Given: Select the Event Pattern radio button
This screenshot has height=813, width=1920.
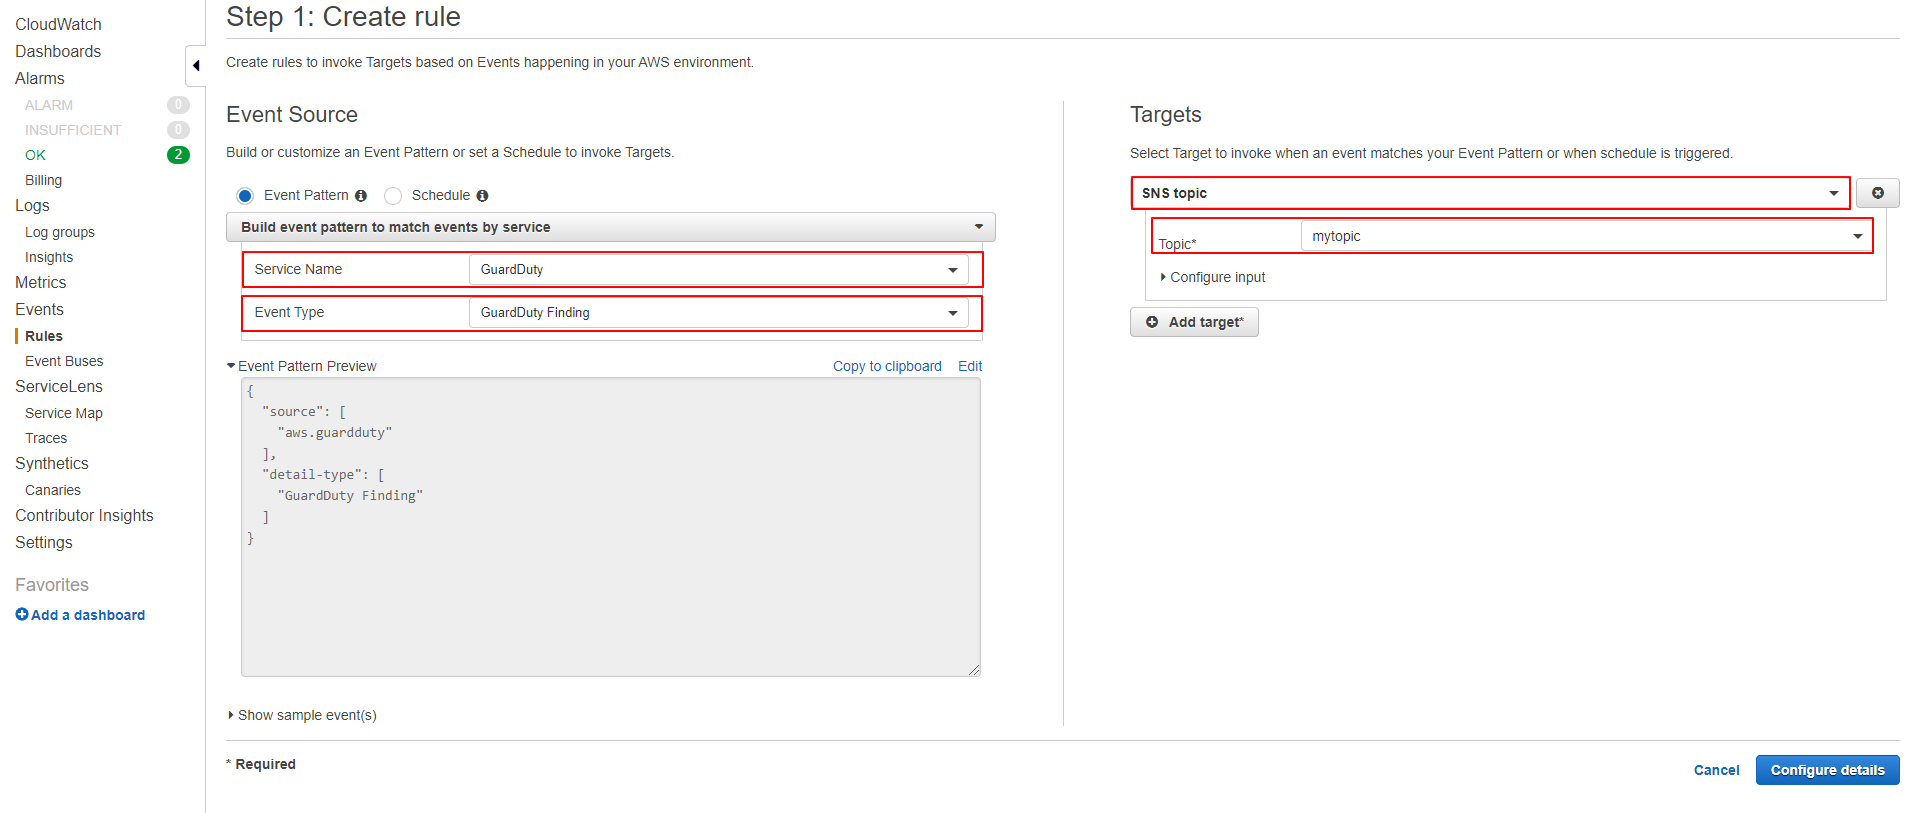Looking at the screenshot, I should pyautogui.click(x=245, y=196).
